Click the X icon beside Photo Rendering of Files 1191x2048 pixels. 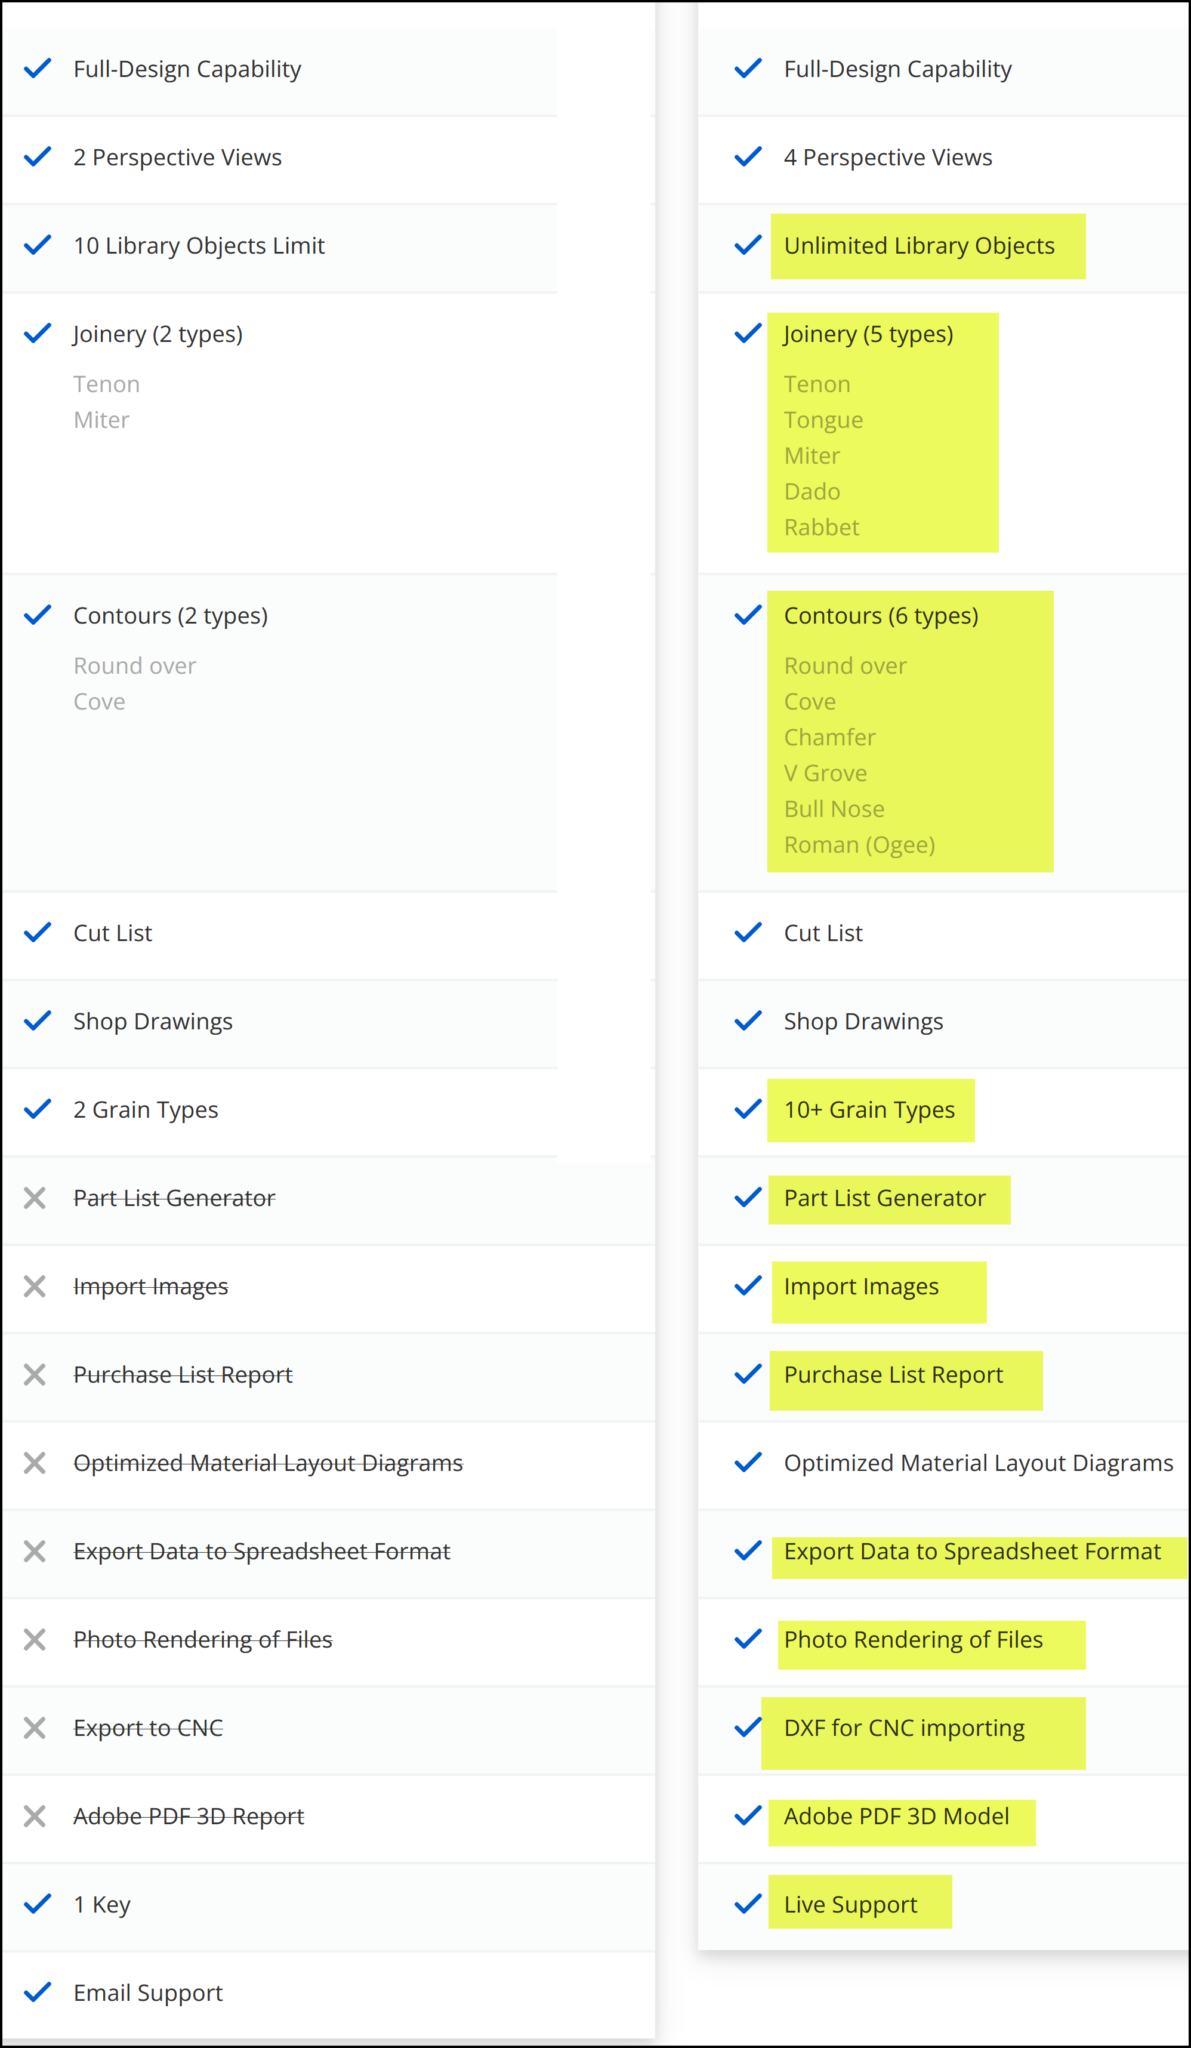tap(35, 1639)
